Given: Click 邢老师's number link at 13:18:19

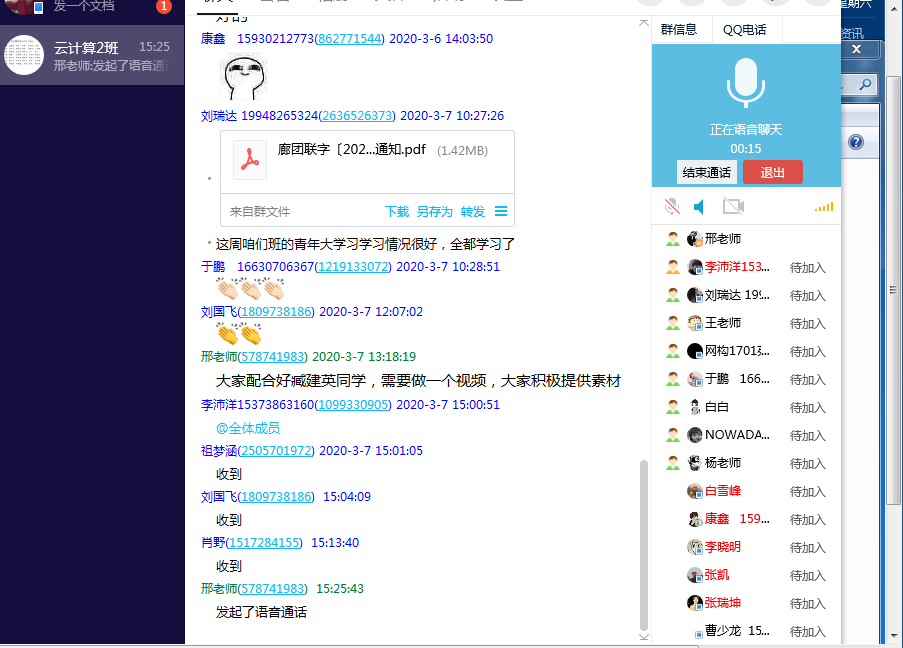Looking at the screenshot, I should tap(272, 357).
